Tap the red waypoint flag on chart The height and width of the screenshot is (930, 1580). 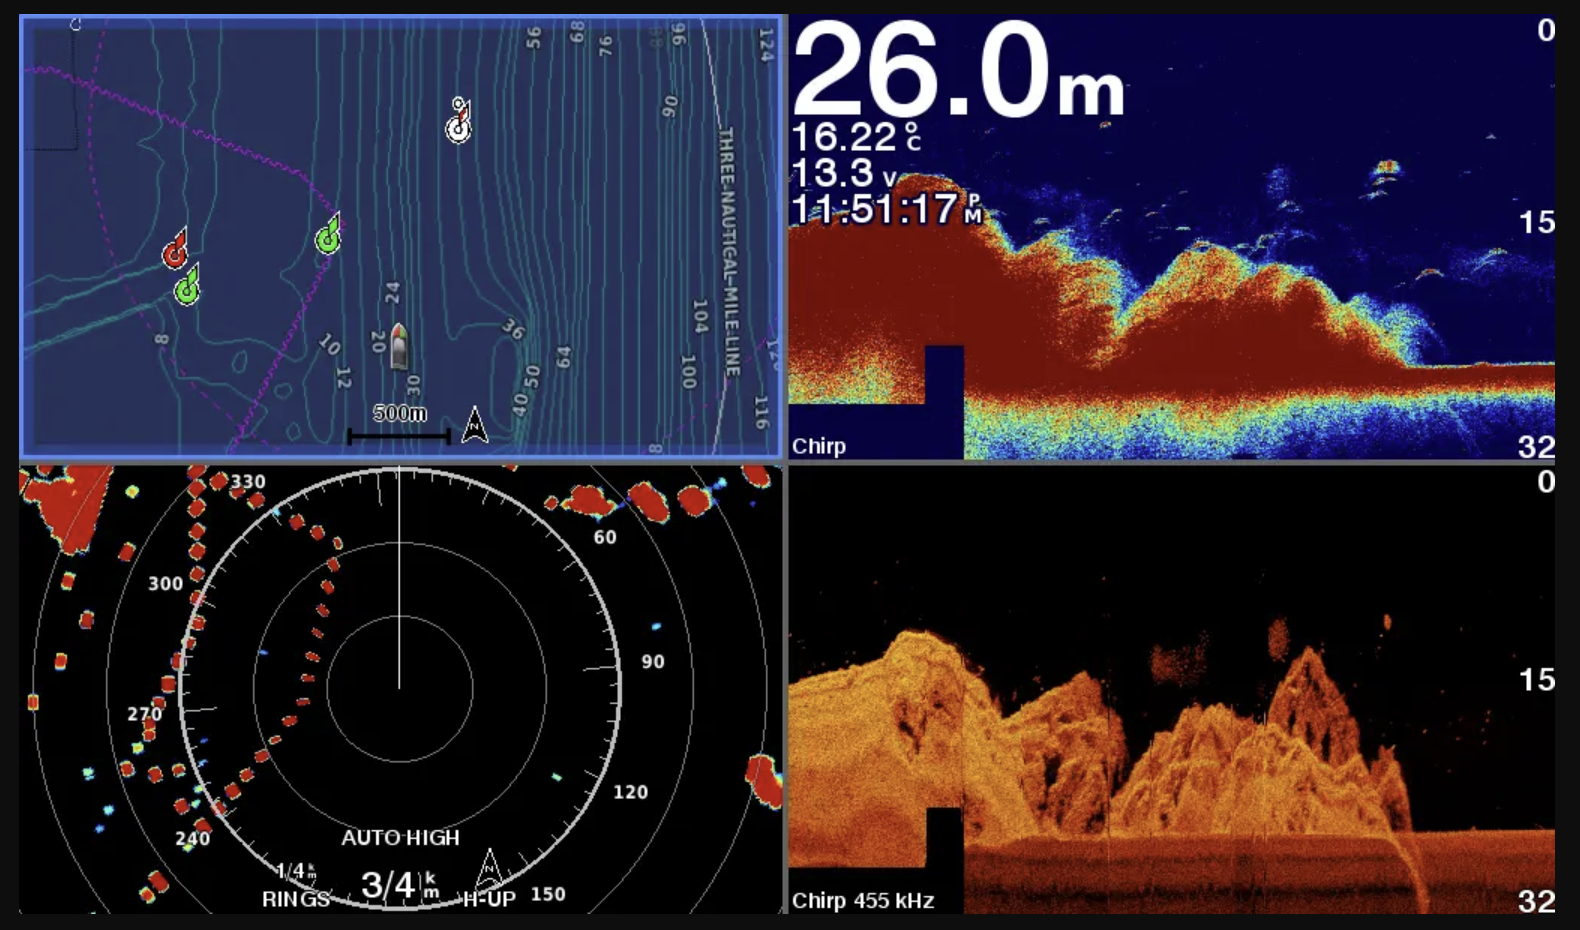[176, 250]
